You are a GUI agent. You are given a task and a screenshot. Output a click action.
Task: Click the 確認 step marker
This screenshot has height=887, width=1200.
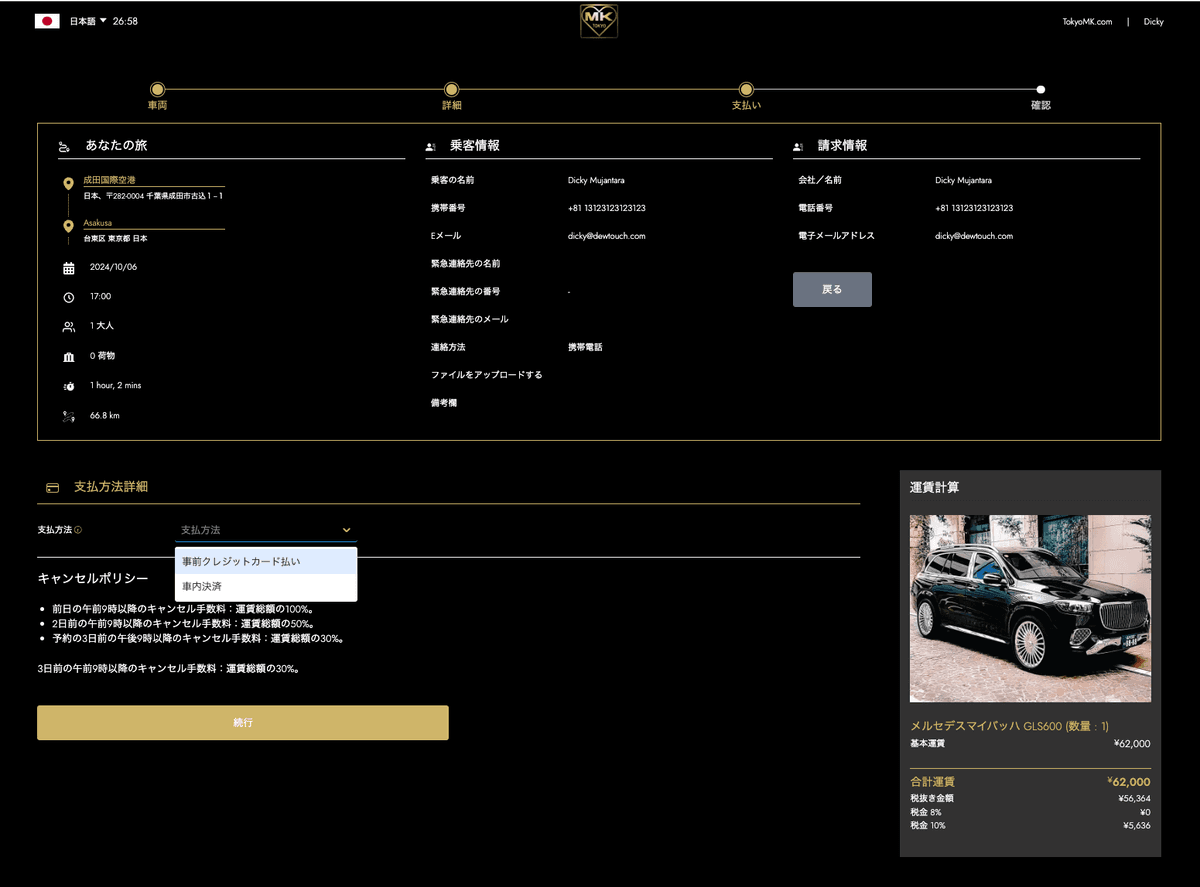(1040, 90)
